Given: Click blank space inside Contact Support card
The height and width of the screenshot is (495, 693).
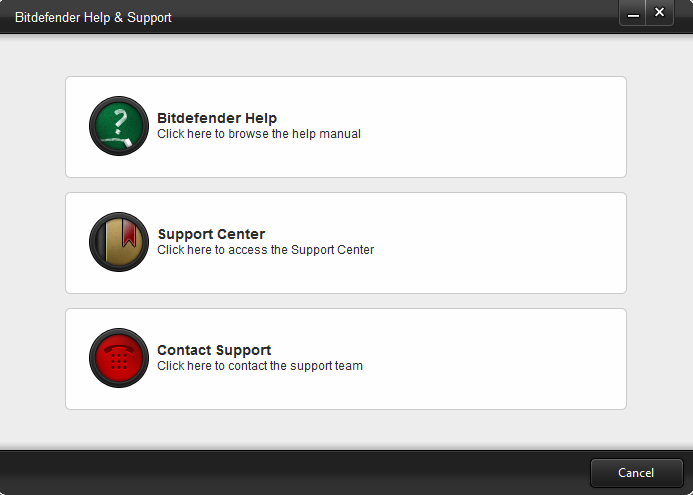Looking at the screenshot, I should coord(486,359).
